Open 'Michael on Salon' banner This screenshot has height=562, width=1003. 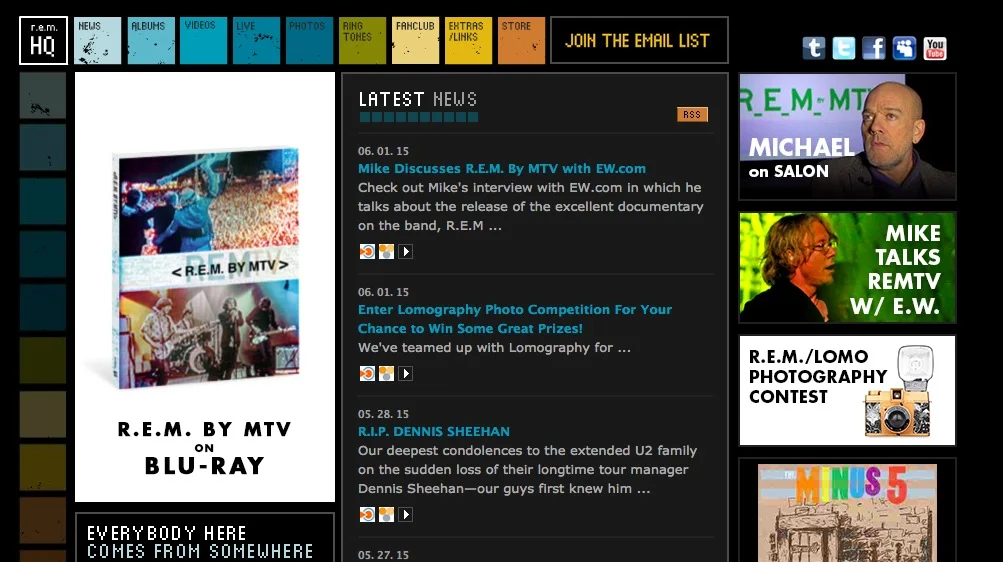click(848, 136)
